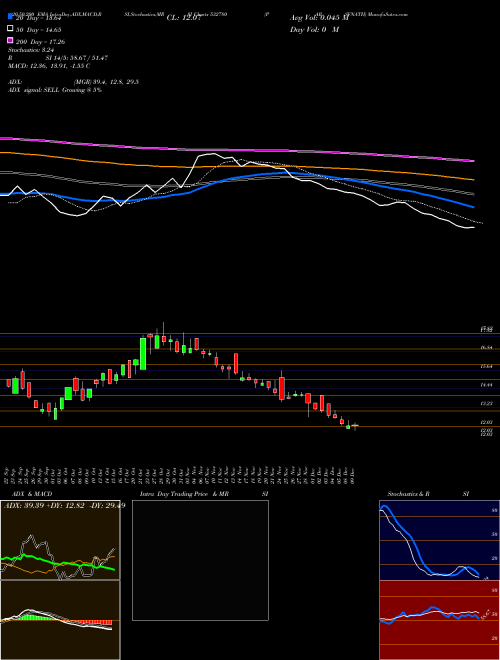500x660 pixels.
Task: Select the '200 Day = 17.26' legend text
Action: [x=41, y=42]
